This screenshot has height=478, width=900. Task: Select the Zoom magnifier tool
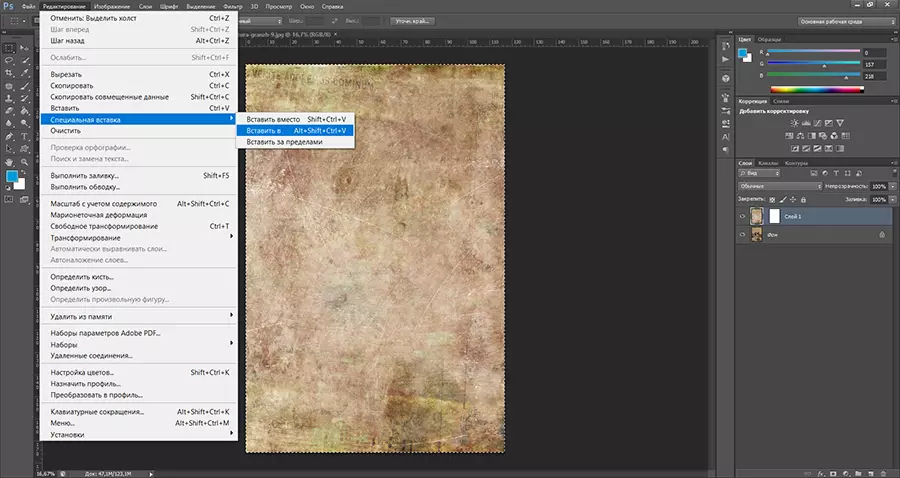pos(25,160)
